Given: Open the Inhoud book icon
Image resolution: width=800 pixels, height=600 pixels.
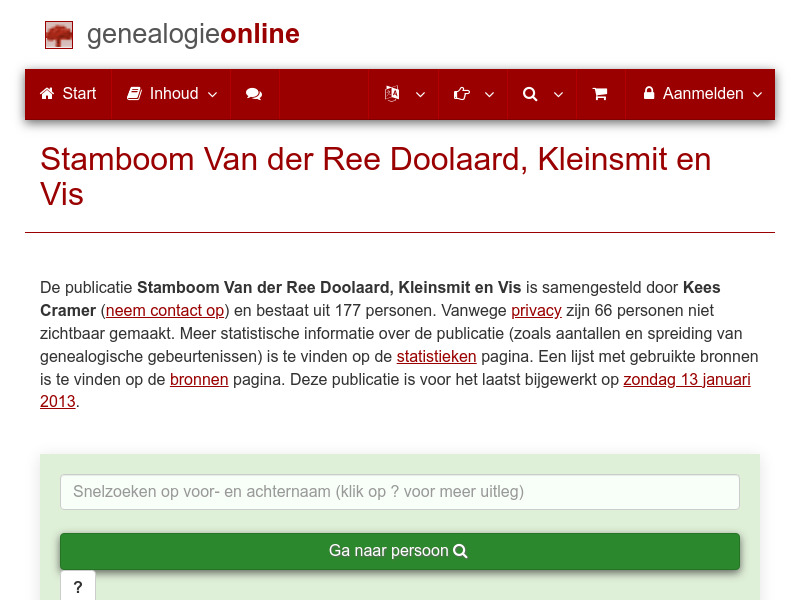Looking at the screenshot, I should tap(134, 93).
